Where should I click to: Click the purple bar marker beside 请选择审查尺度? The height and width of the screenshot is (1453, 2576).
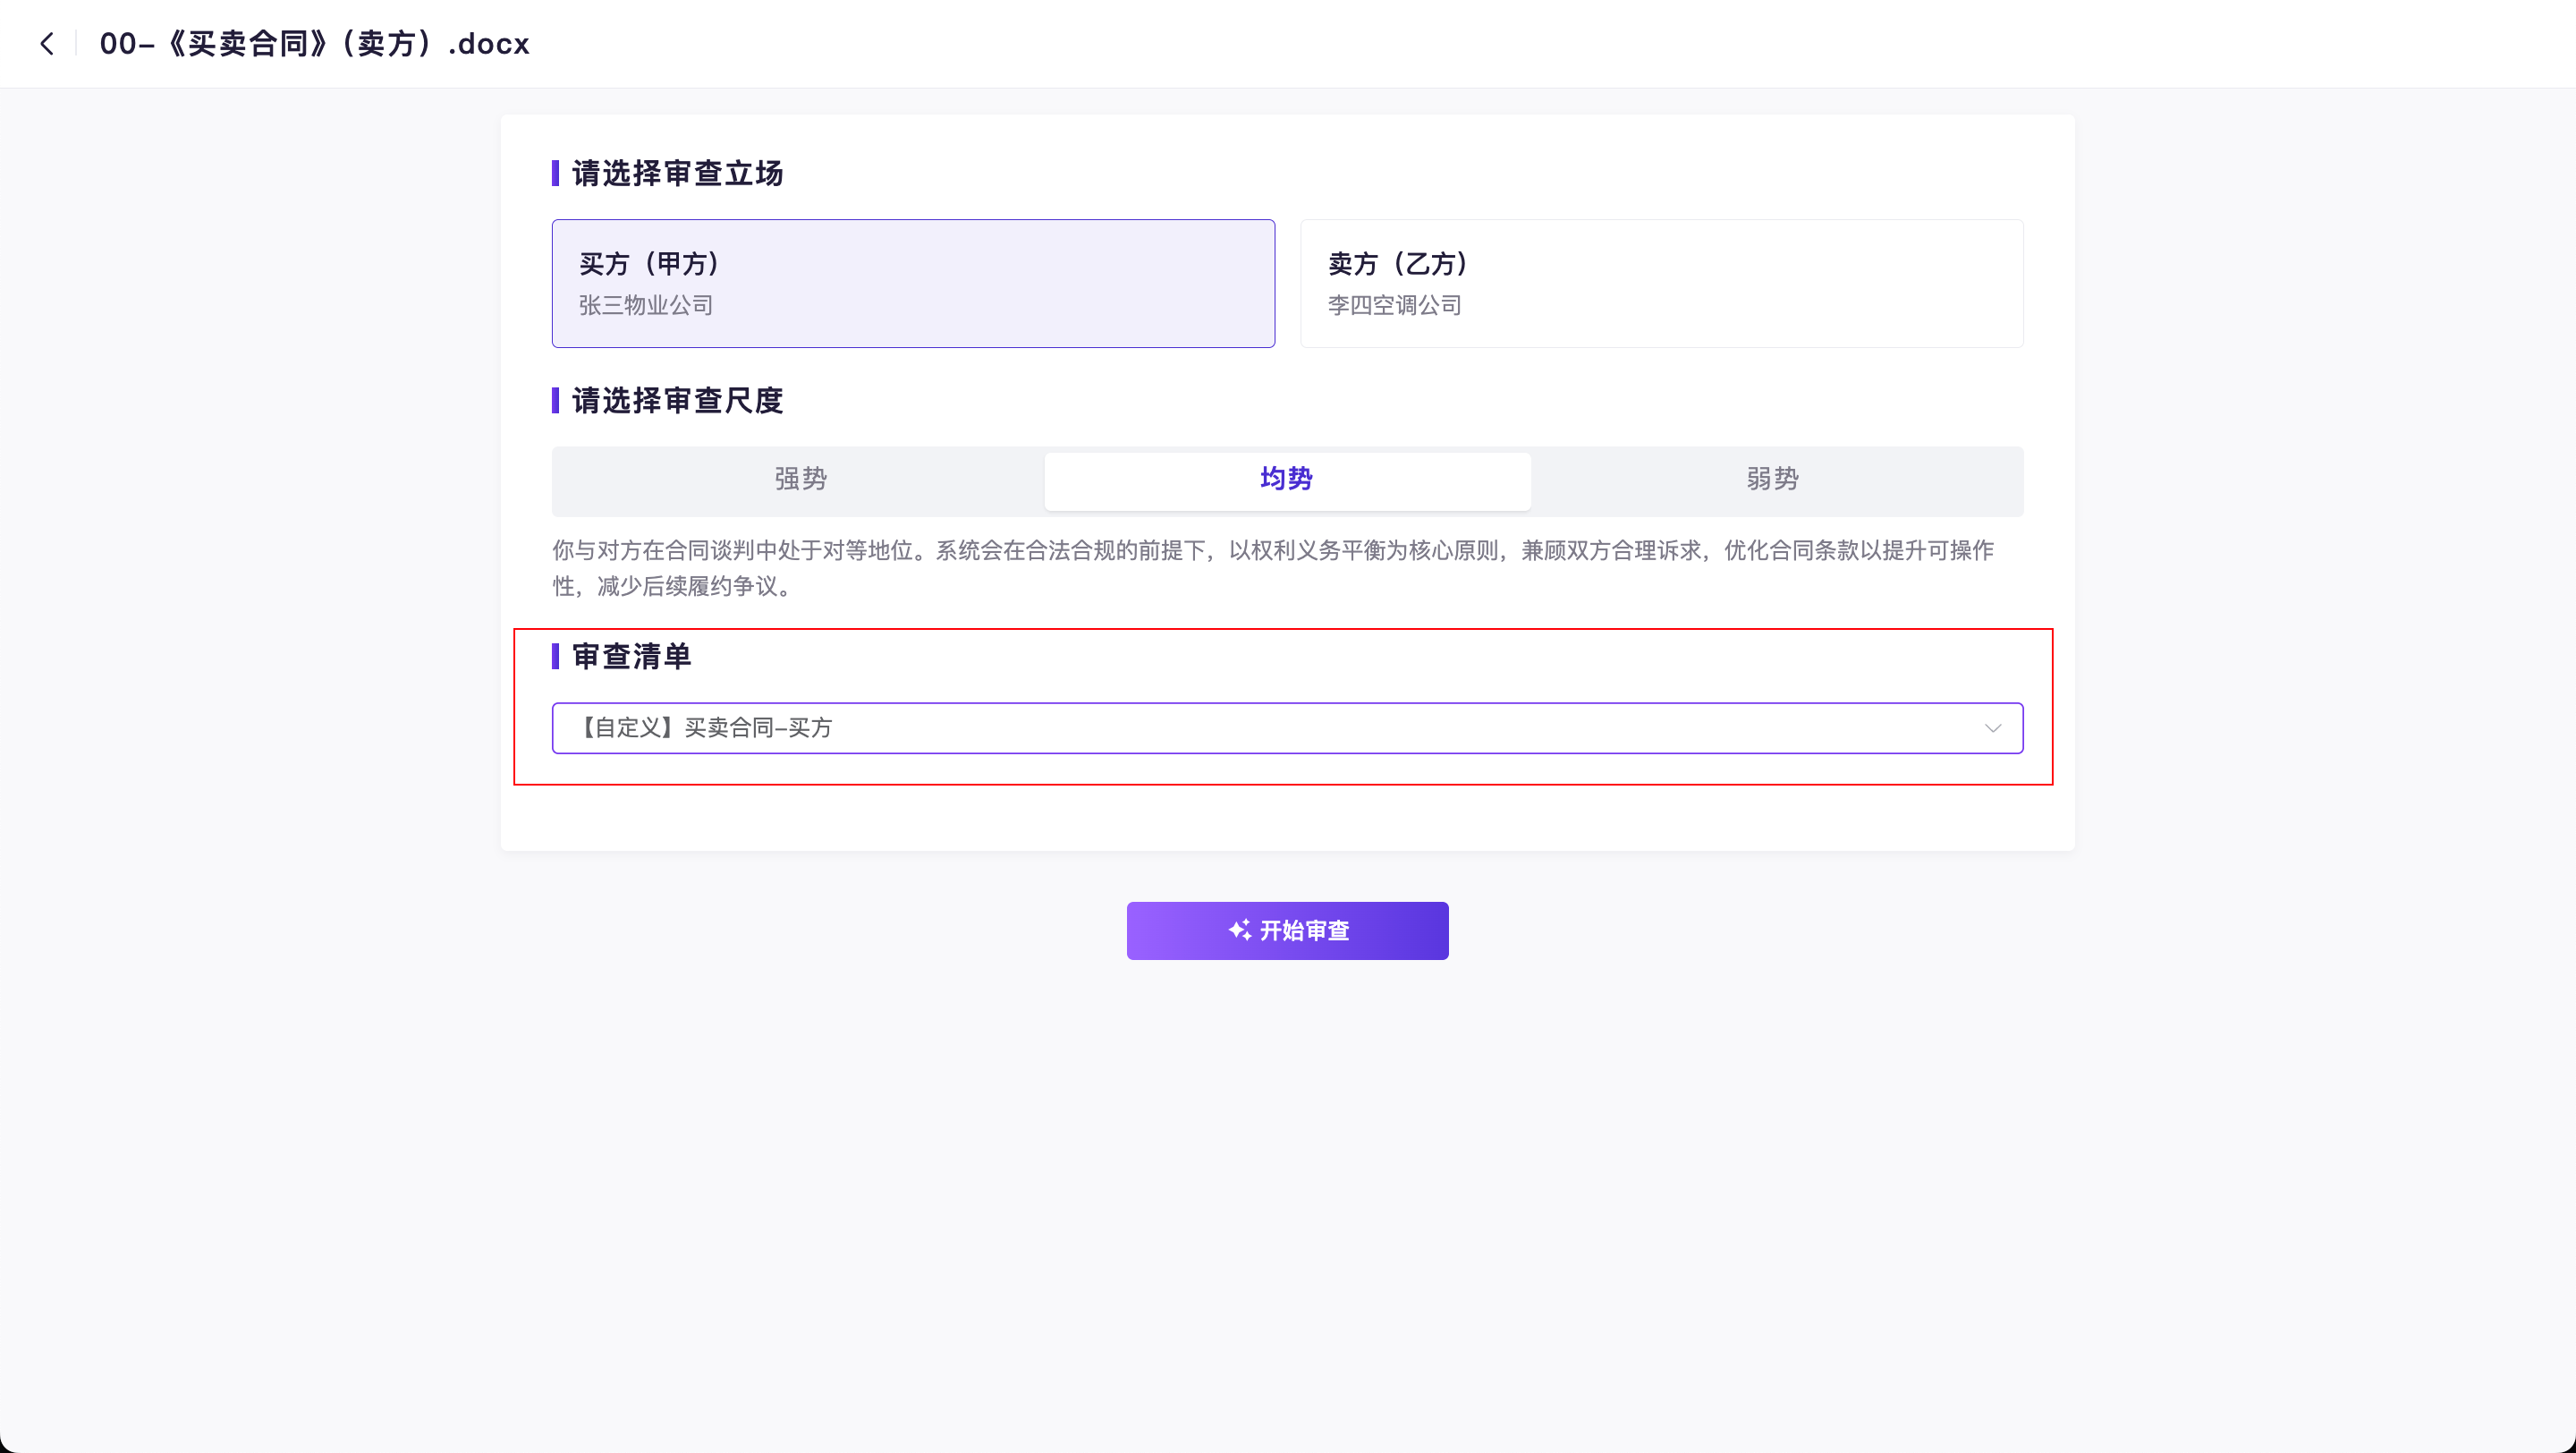tap(555, 401)
